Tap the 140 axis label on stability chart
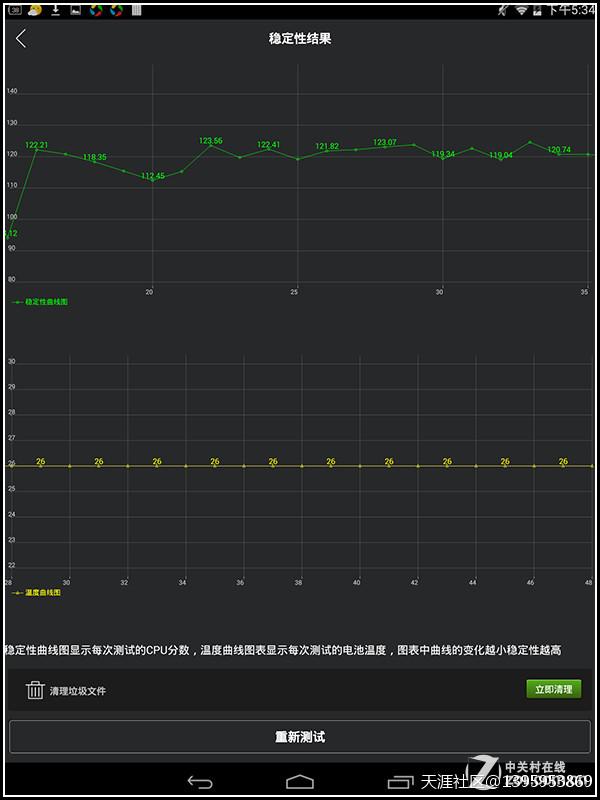The image size is (600, 800). coord(12,91)
